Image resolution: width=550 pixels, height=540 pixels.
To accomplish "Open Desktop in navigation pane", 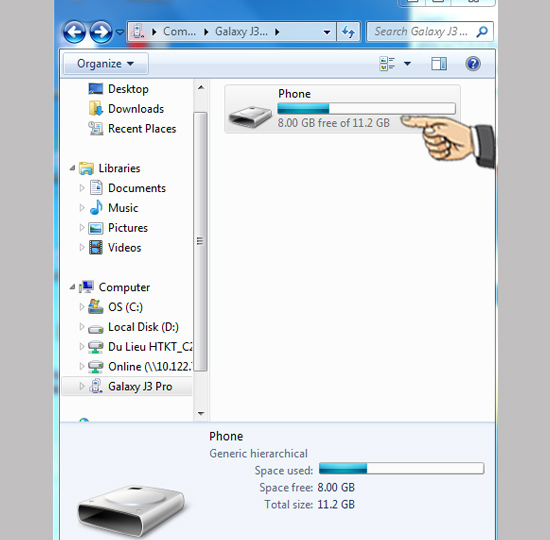I will click(x=128, y=89).
